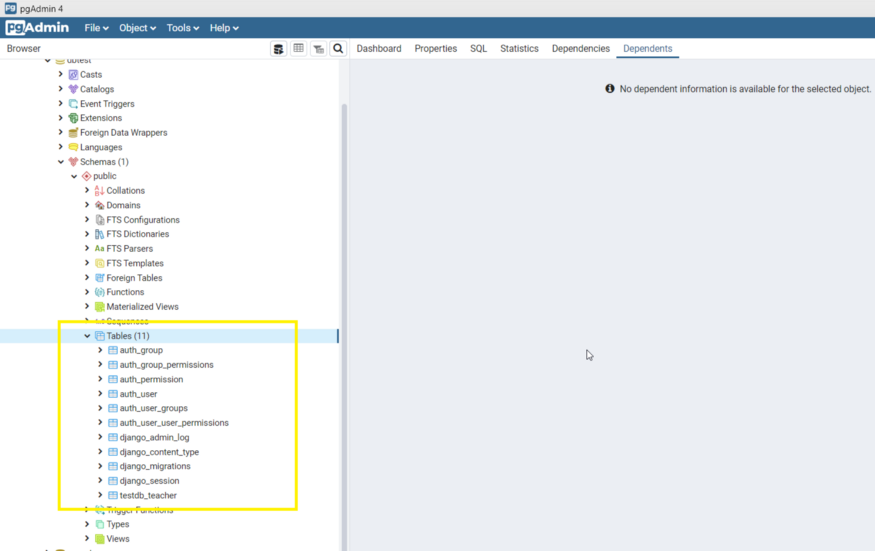Open the Help menu
This screenshot has width=875, height=551.
point(224,28)
